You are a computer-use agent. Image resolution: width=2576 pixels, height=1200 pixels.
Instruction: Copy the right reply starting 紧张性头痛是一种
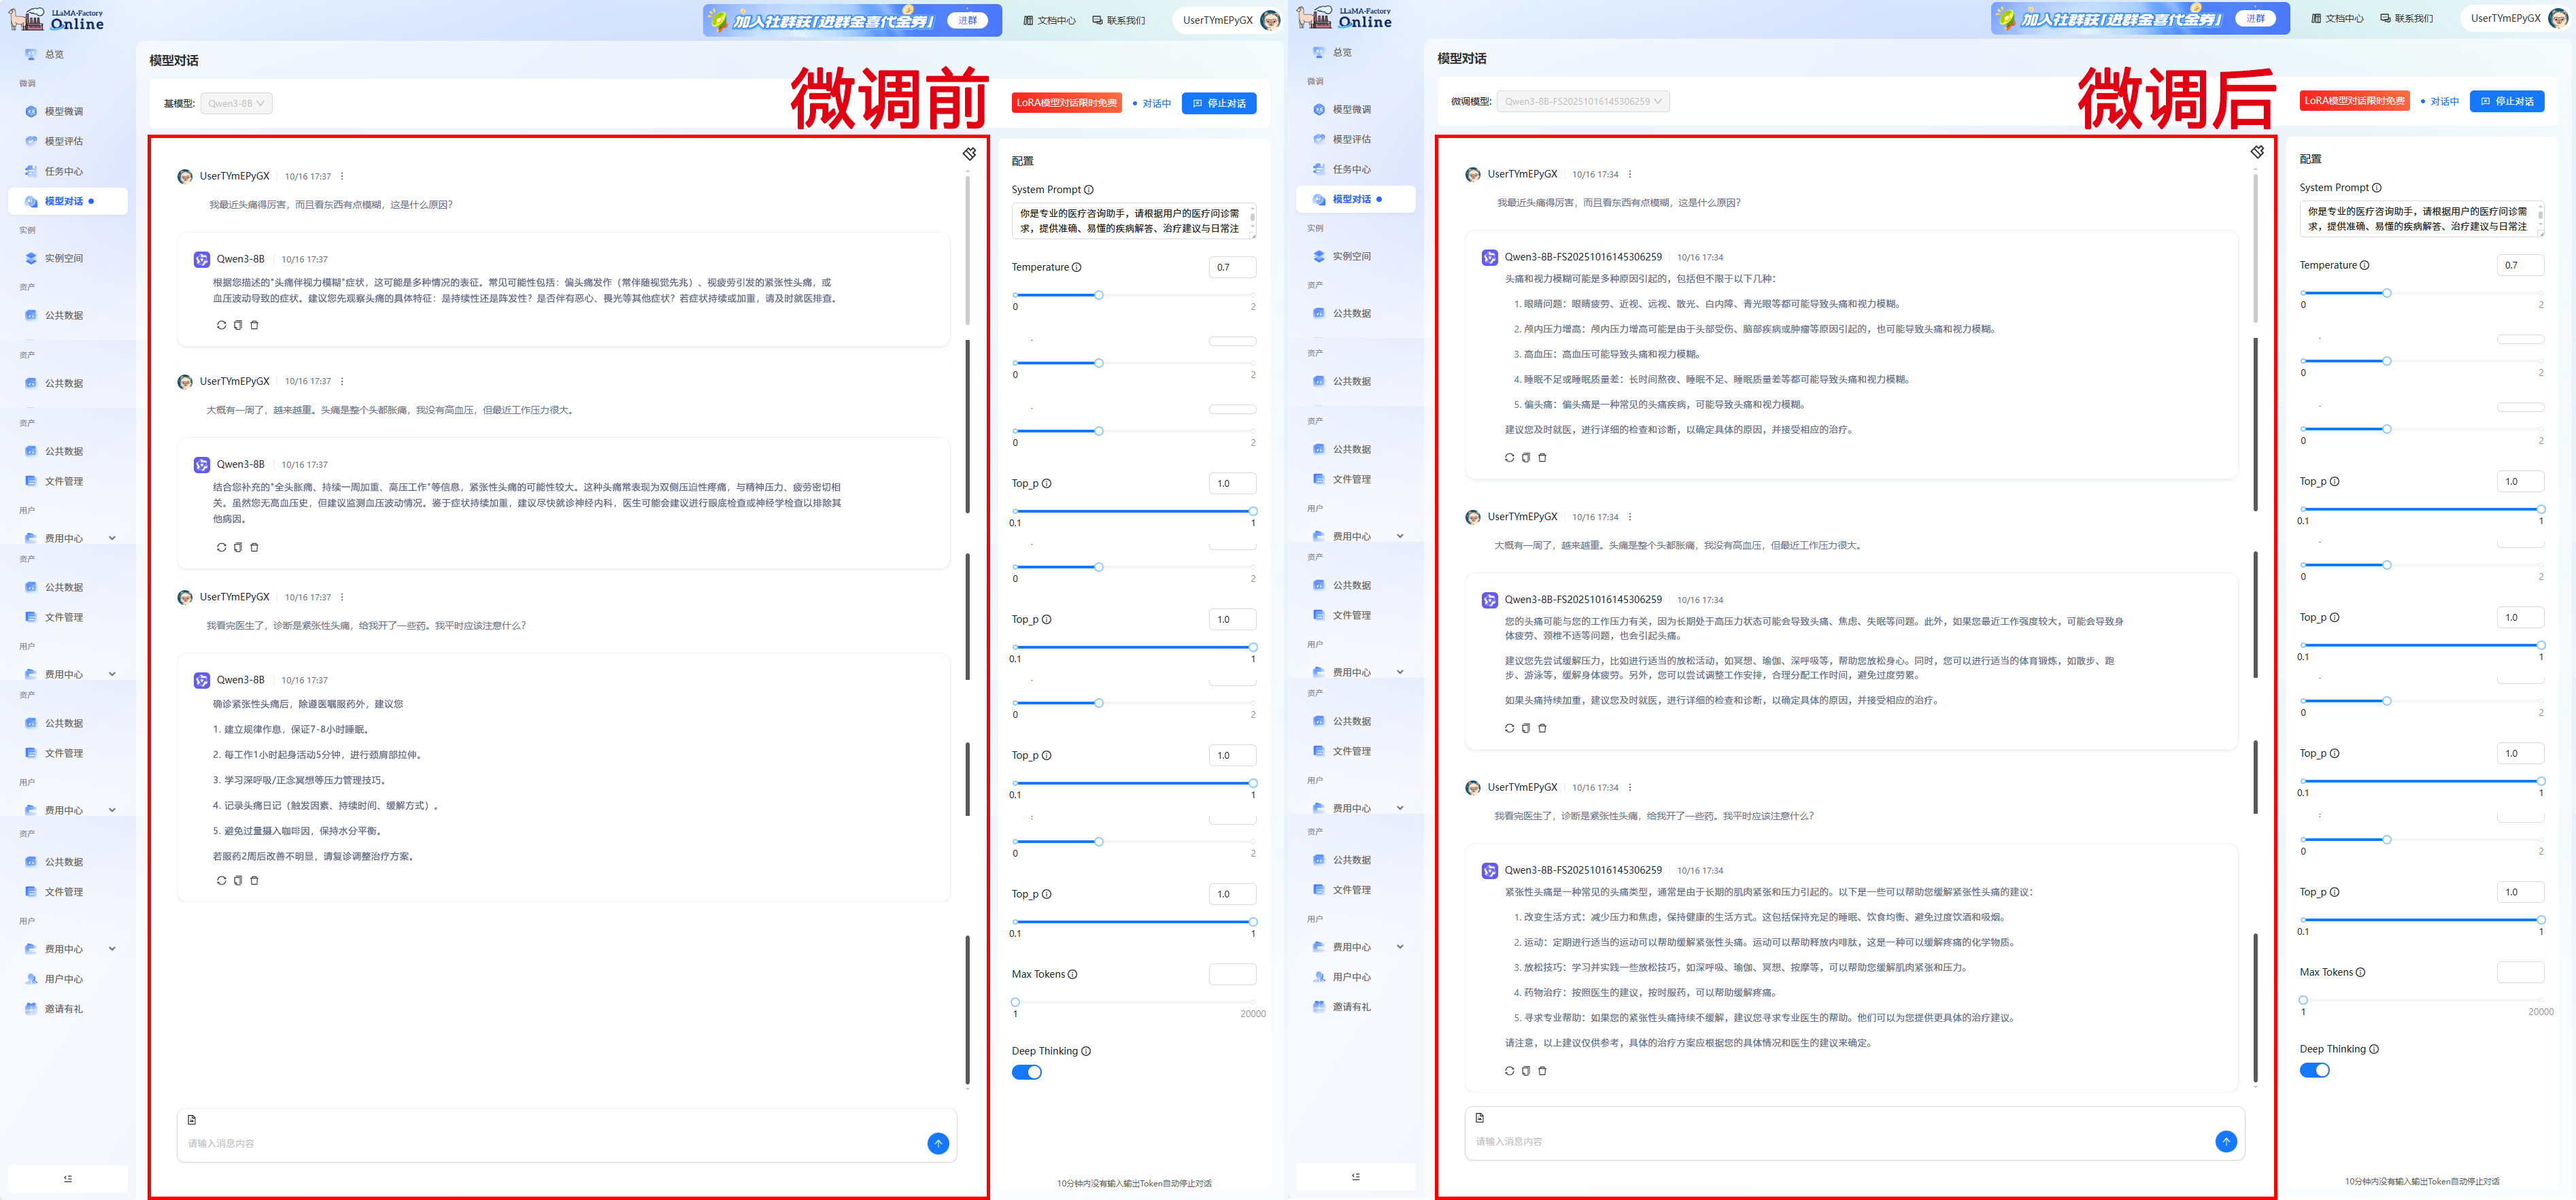pos(1526,1070)
